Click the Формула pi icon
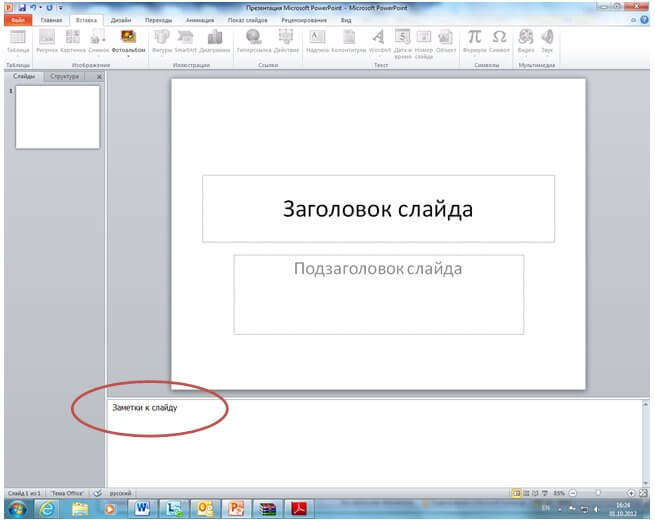Image resolution: width=655 pixels, height=520 pixels. coord(474,39)
